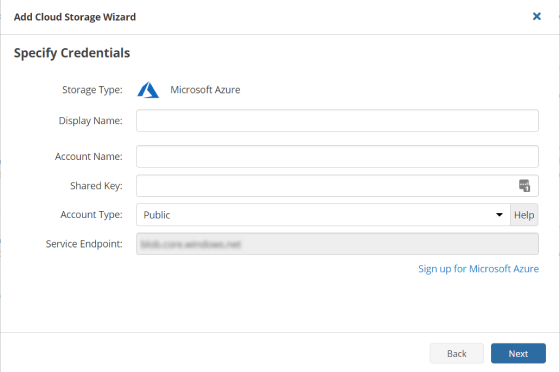Close the Add Cloud Storage Wizard

[x=536, y=16]
